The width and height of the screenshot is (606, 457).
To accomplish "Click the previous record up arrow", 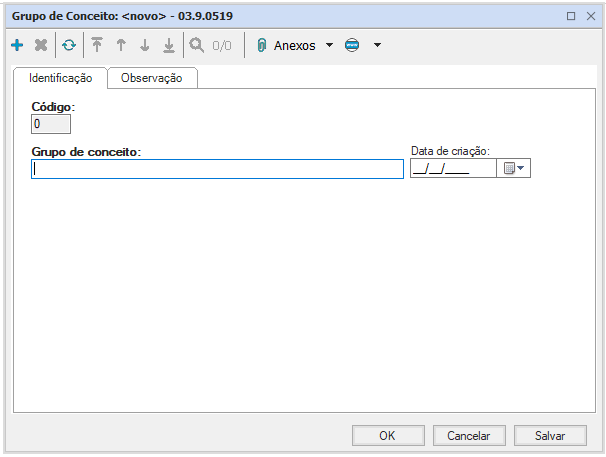I will tap(121, 46).
